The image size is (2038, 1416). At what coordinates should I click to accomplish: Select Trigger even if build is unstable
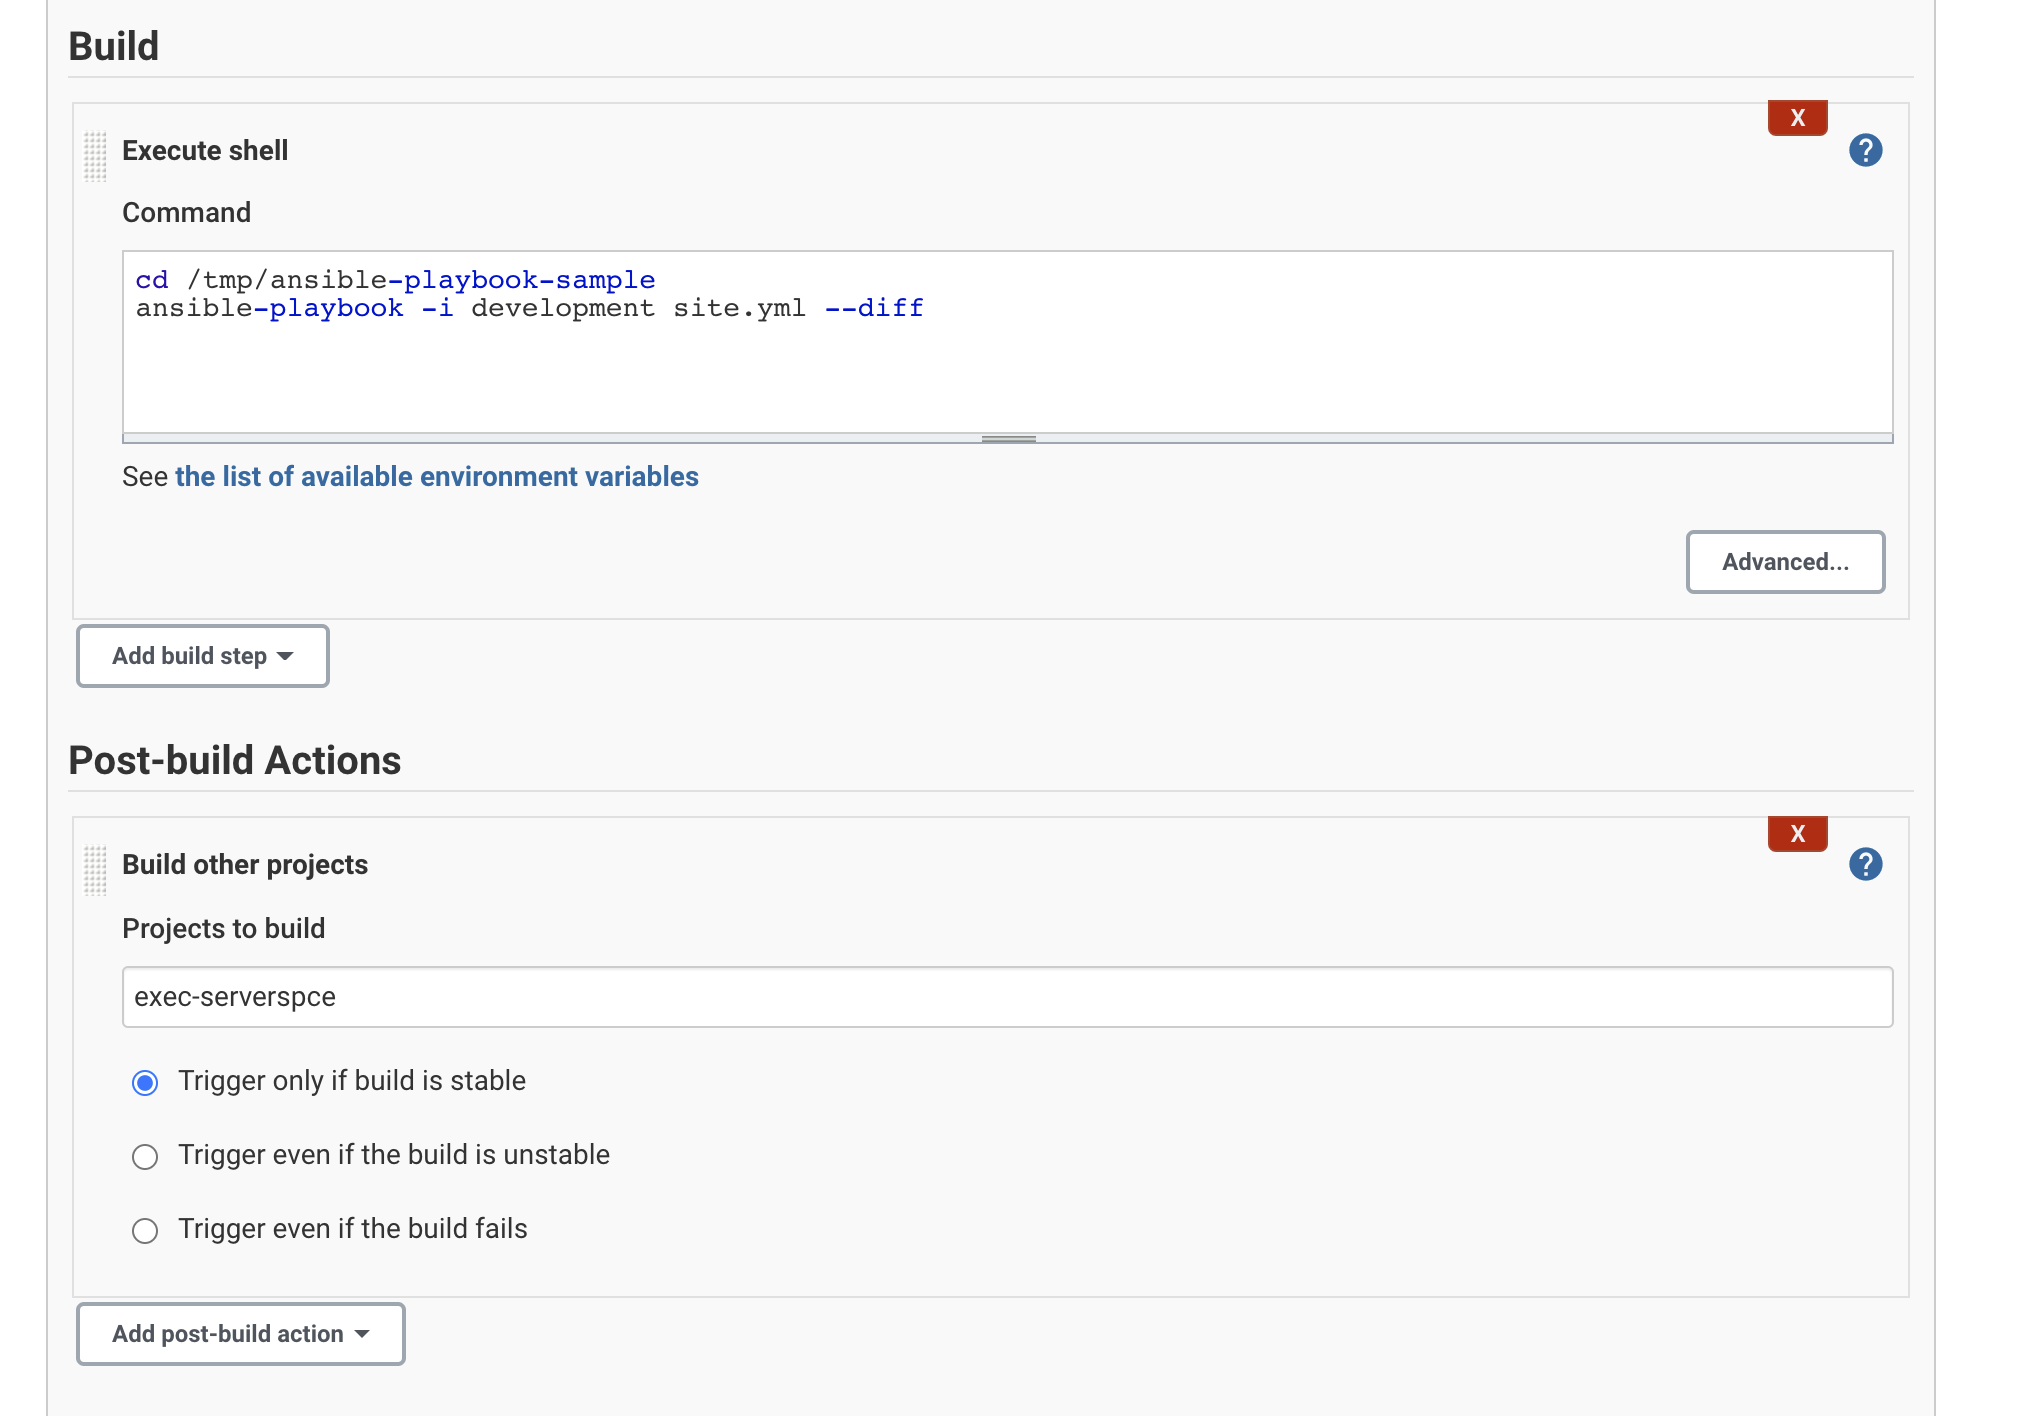point(145,1157)
